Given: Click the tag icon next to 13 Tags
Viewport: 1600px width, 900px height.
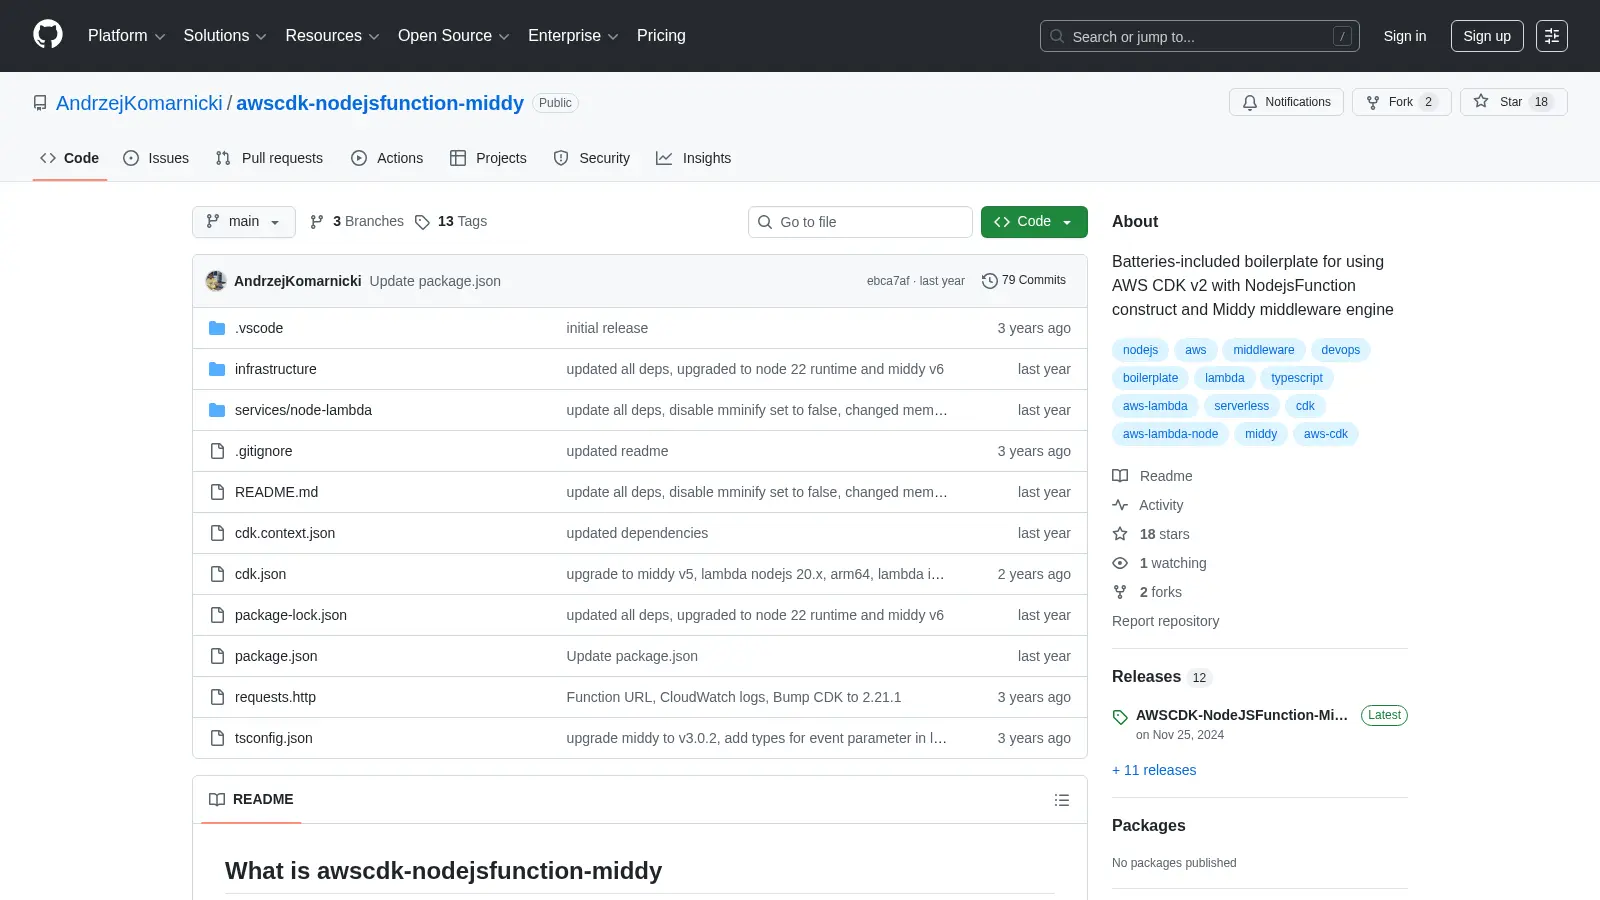Looking at the screenshot, I should click(422, 222).
